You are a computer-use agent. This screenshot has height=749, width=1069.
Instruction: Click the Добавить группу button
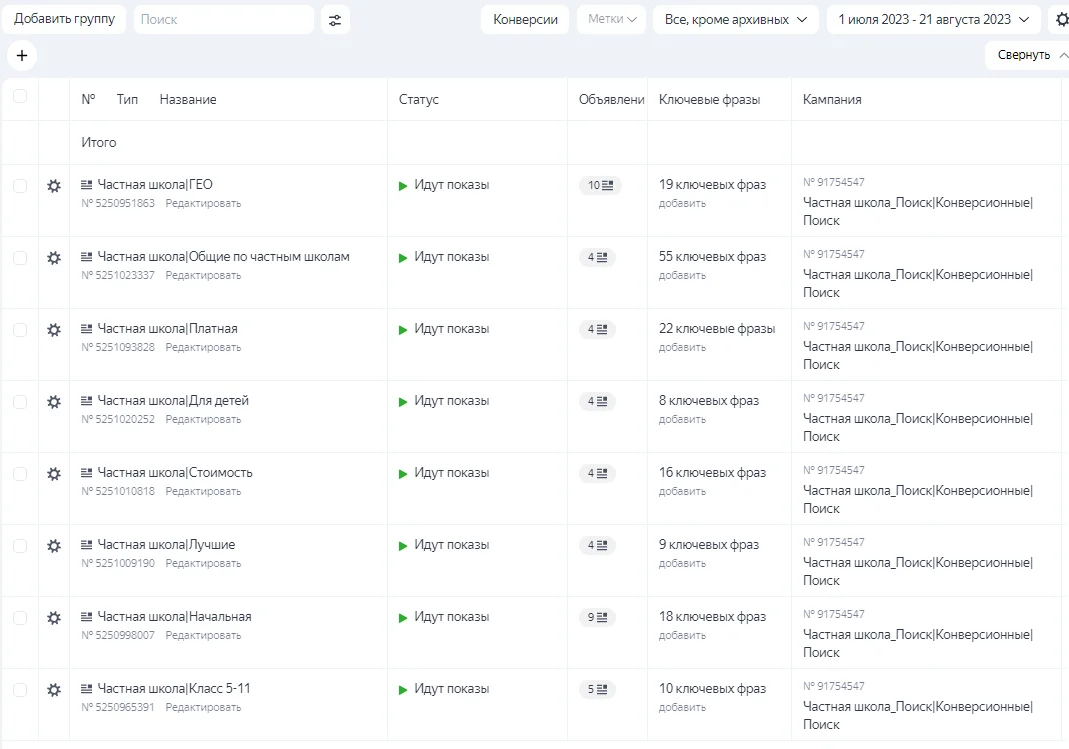tap(64, 19)
